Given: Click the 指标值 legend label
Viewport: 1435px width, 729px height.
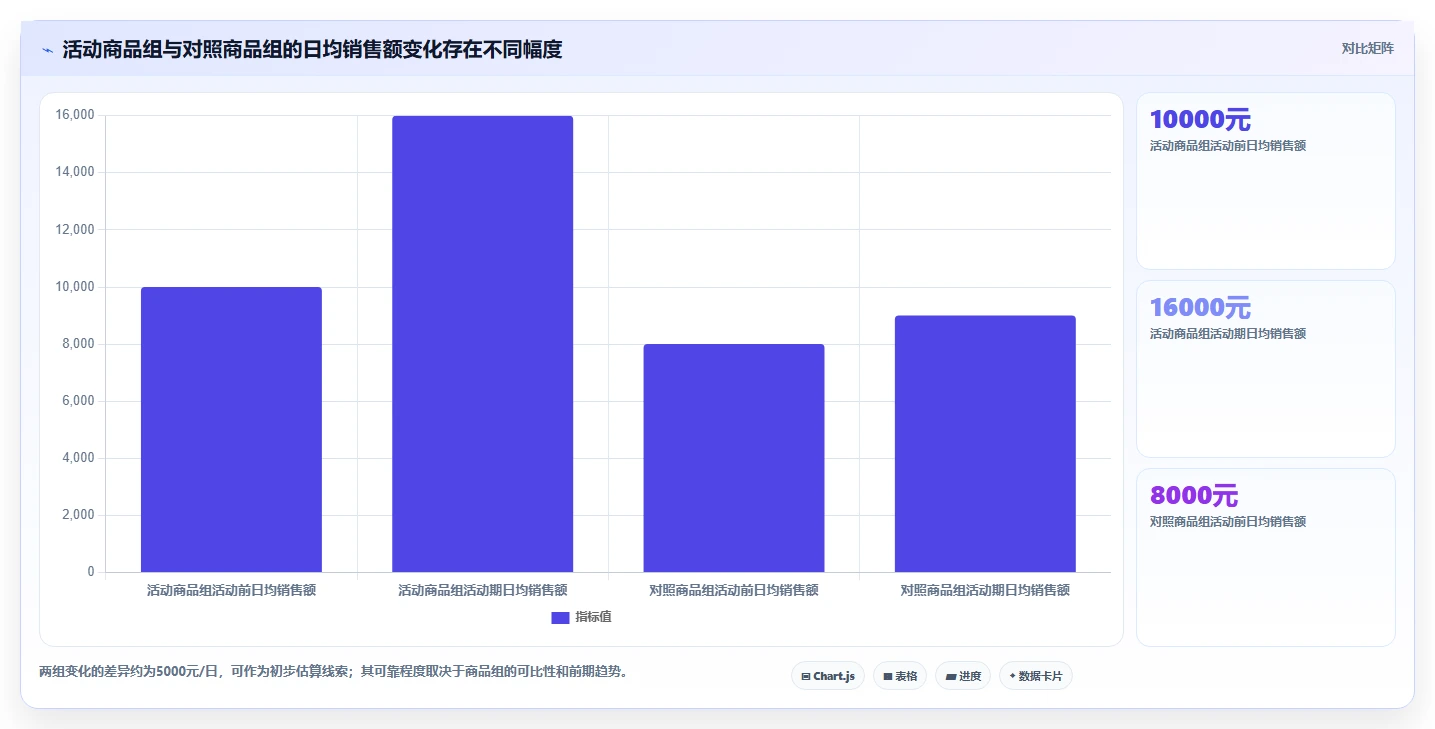Looking at the screenshot, I should [x=593, y=617].
